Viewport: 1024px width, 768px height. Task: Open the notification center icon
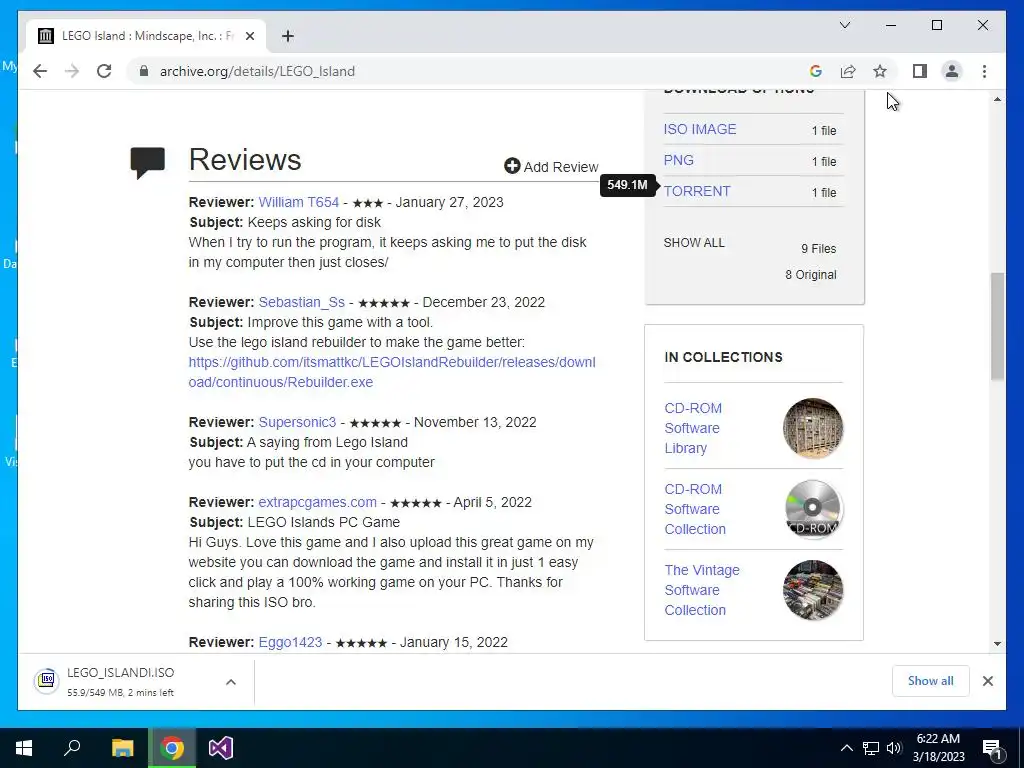pos(992,749)
